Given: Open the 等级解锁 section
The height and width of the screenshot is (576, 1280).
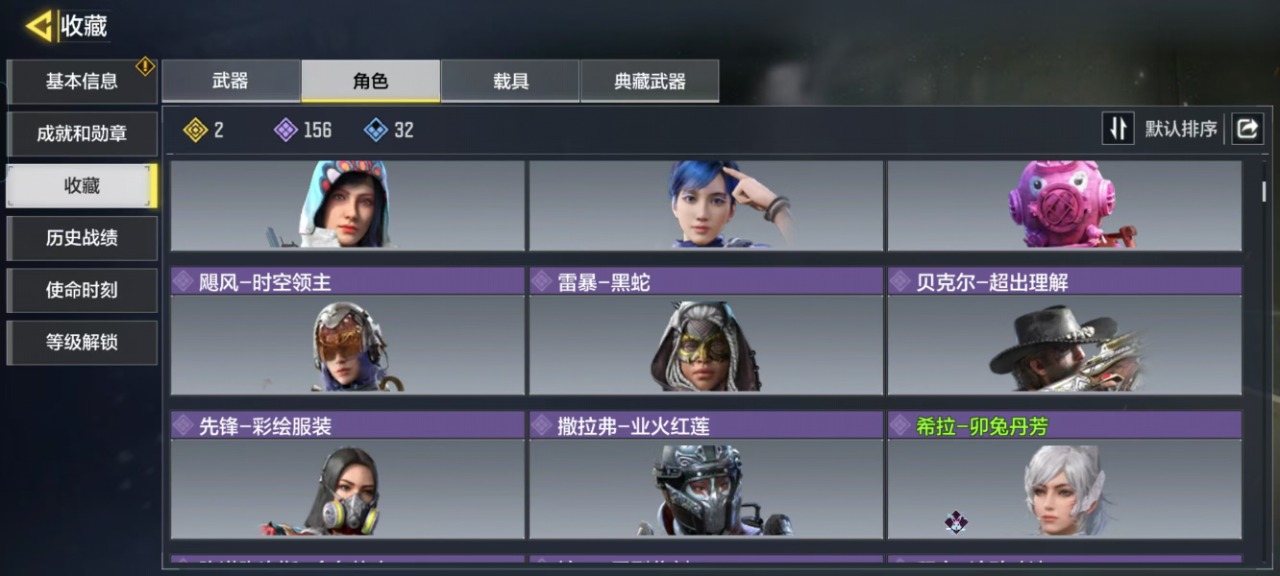Looking at the screenshot, I should click(82, 342).
